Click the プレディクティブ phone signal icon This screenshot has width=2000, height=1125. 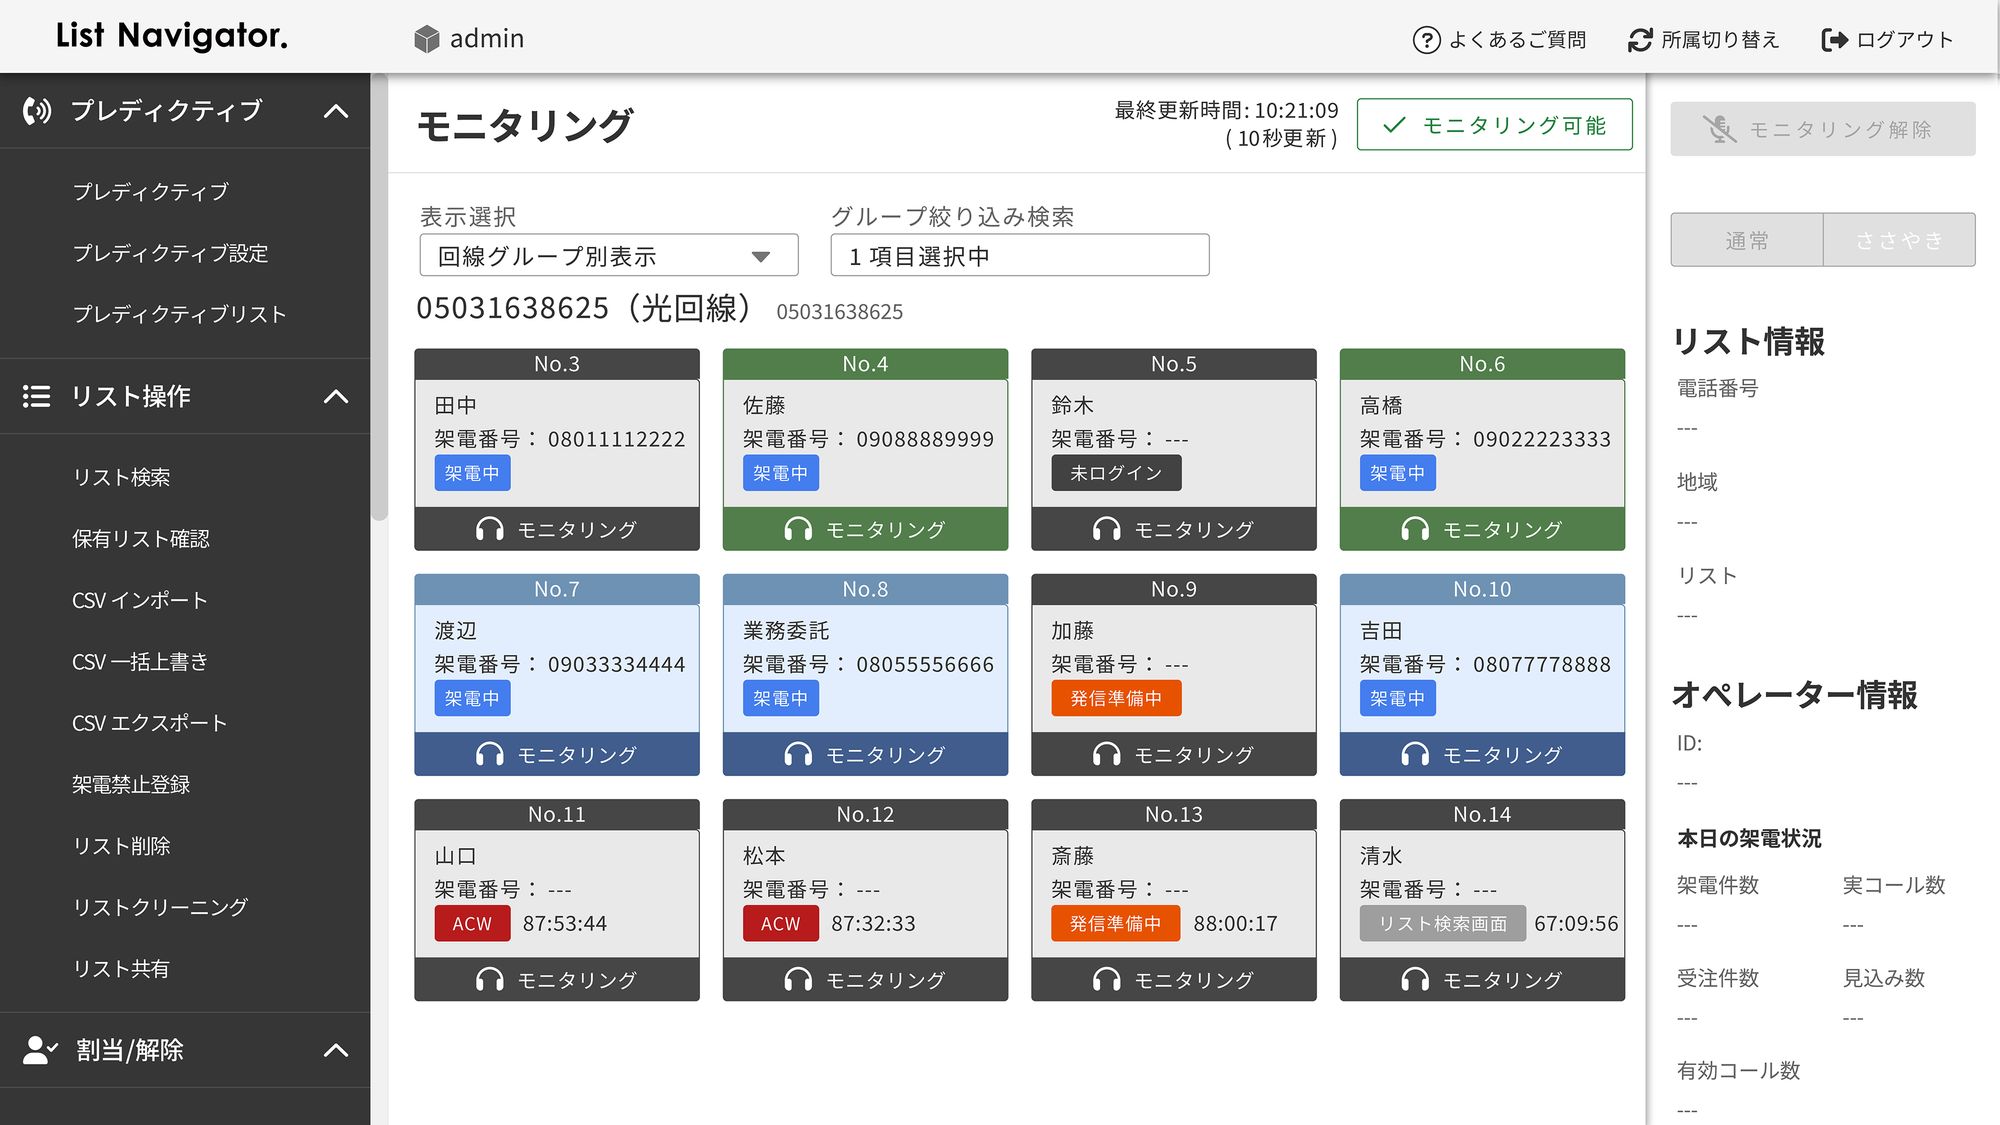[37, 110]
